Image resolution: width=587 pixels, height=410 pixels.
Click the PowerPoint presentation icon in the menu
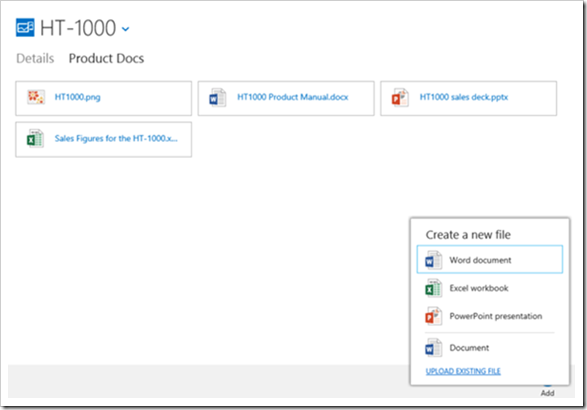coord(434,316)
